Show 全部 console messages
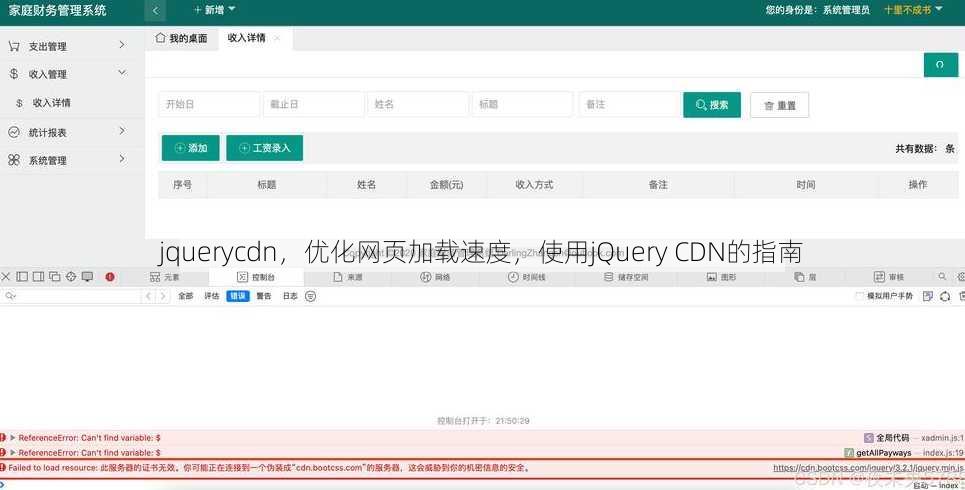 point(185,296)
